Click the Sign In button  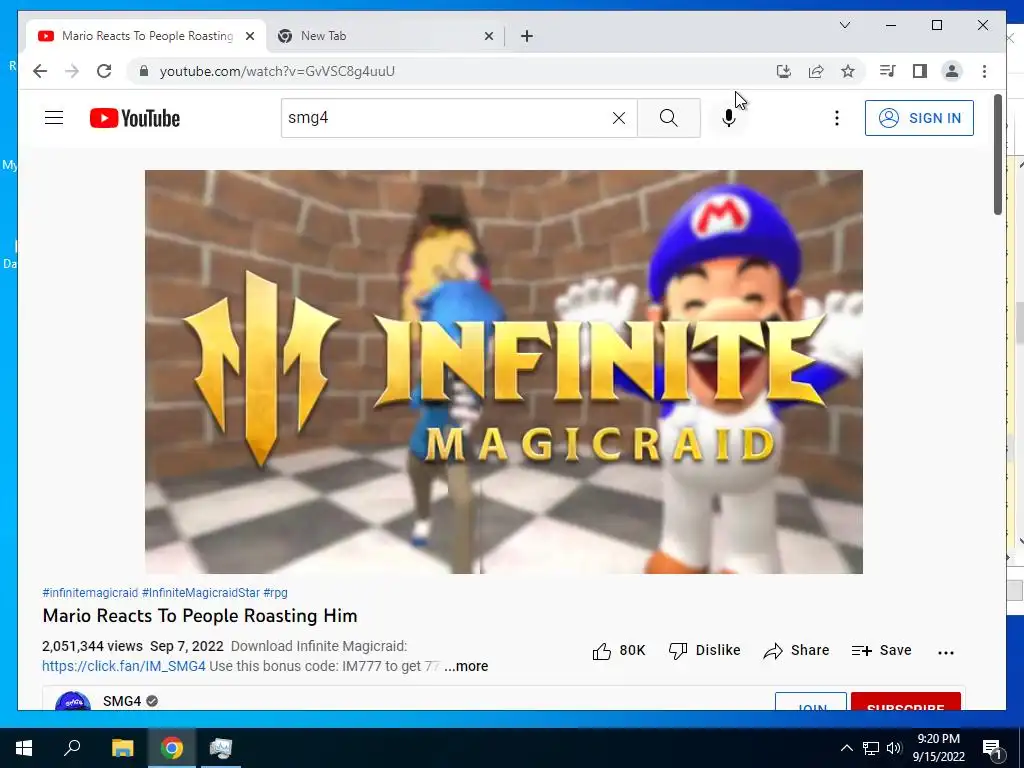coord(919,118)
